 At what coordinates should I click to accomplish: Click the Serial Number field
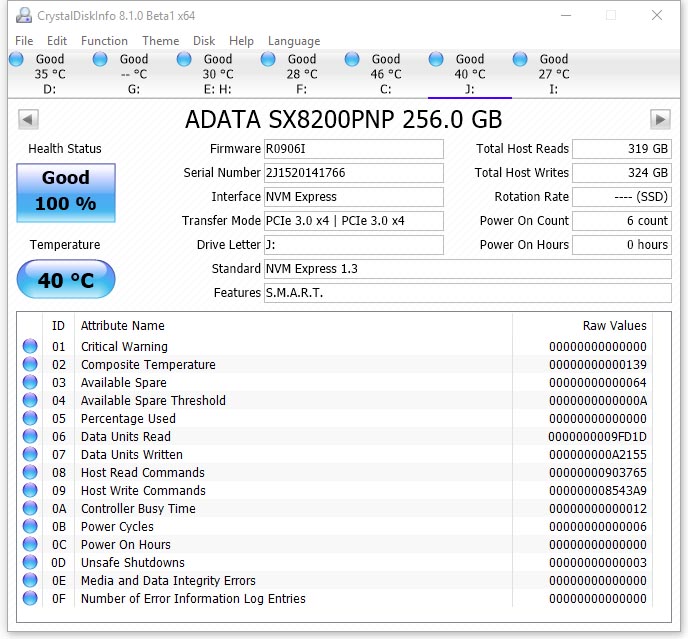(354, 173)
